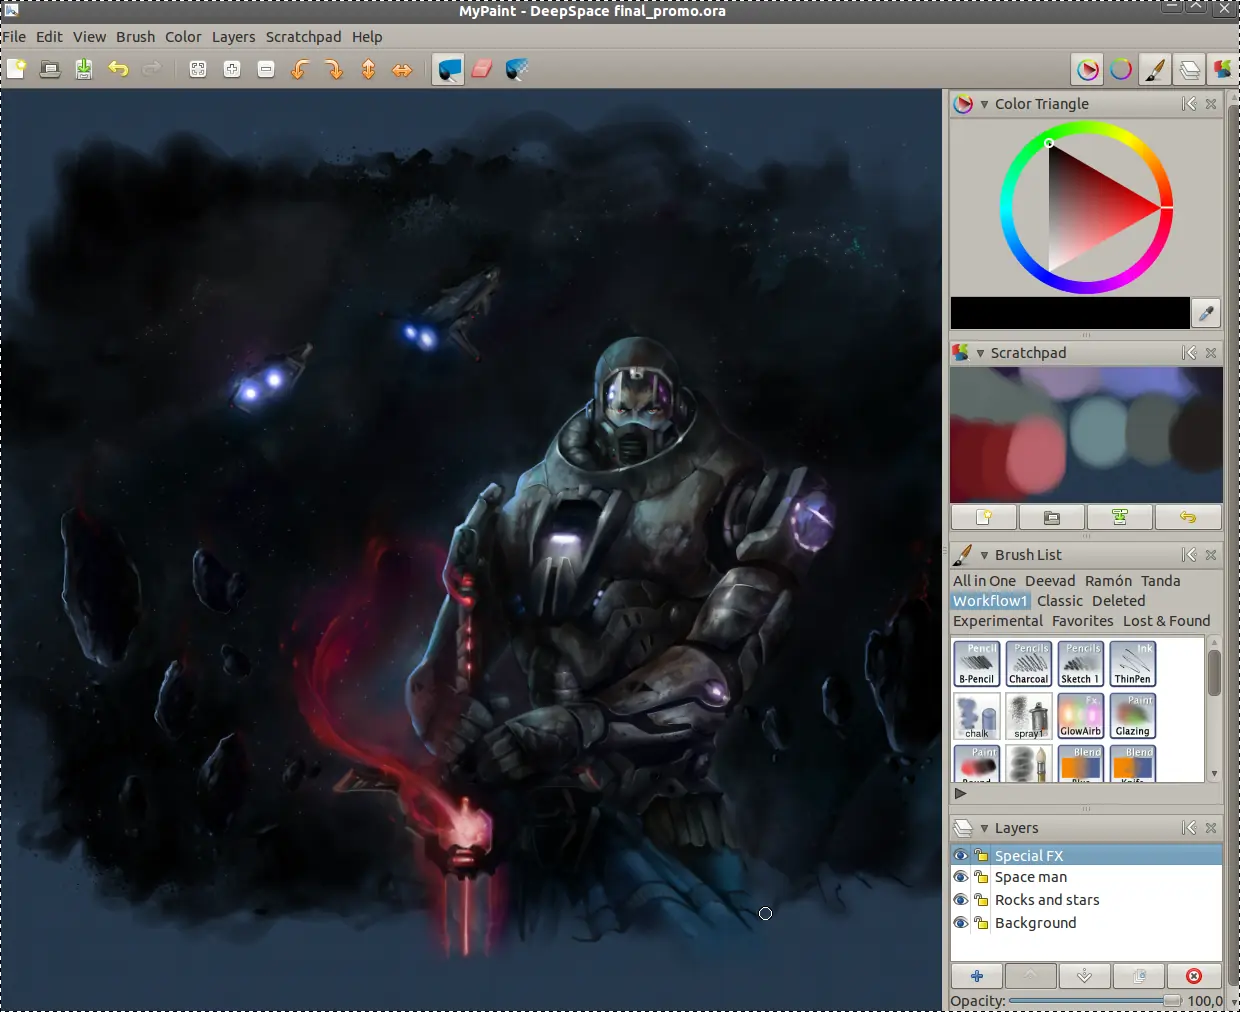Hide the Rocks and stars layer
This screenshot has height=1012, width=1240.
[961, 900]
